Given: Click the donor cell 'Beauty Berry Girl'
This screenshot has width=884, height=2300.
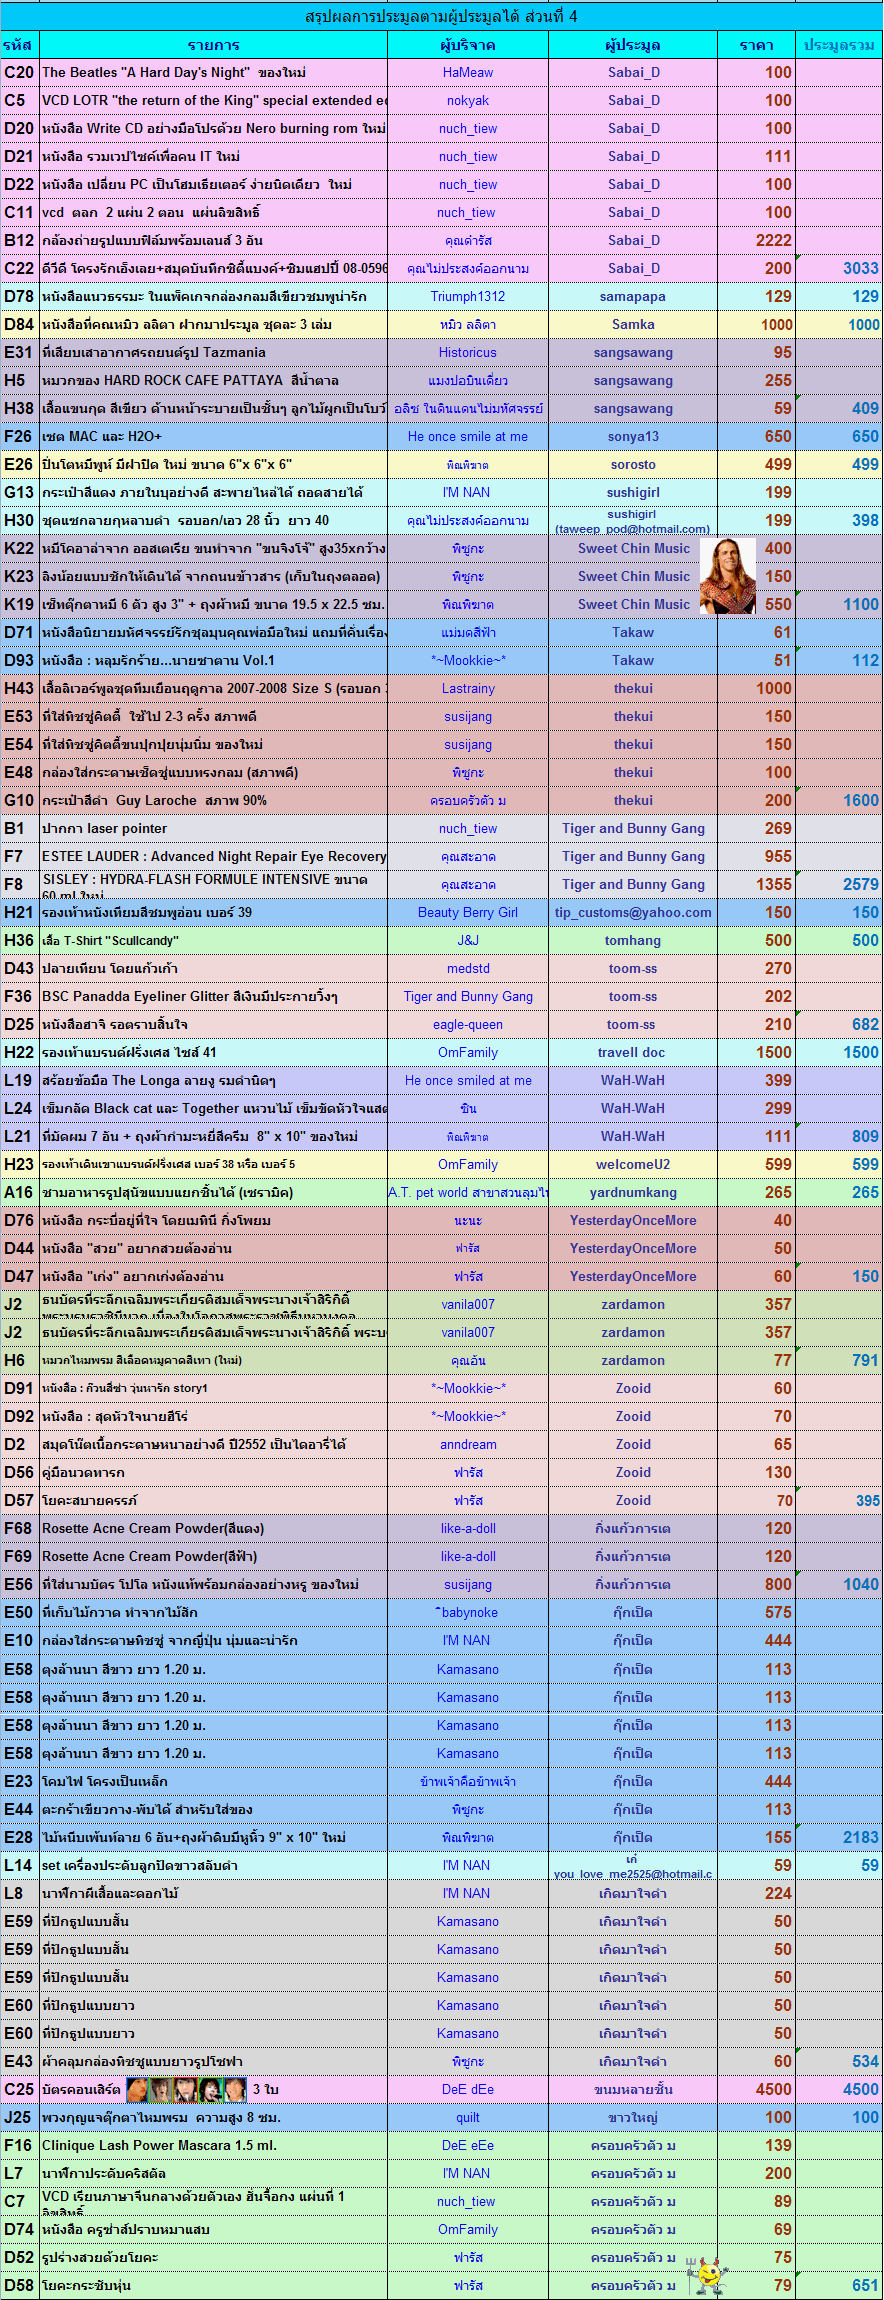Looking at the screenshot, I should coord(468,912).
